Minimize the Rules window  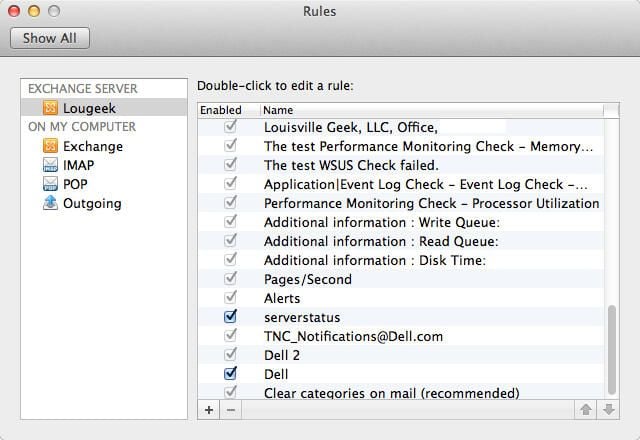(34, 11)
